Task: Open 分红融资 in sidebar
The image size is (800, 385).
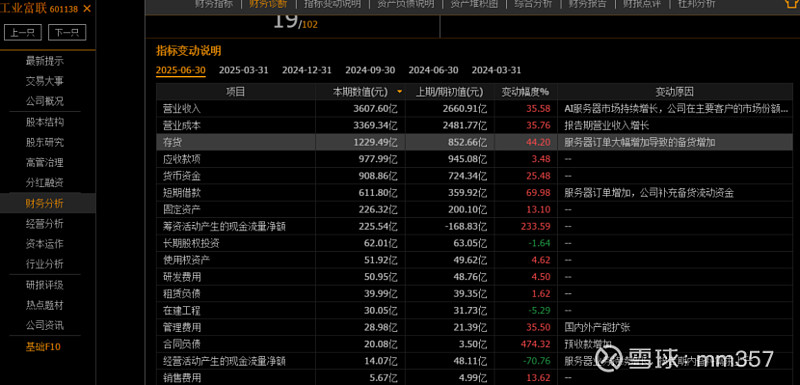Action: [45, 183]
